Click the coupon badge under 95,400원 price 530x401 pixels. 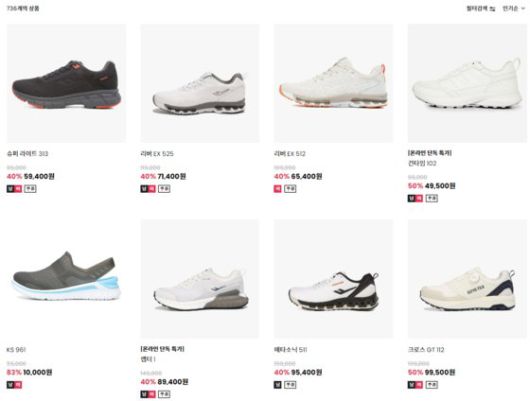click(290, 385)
